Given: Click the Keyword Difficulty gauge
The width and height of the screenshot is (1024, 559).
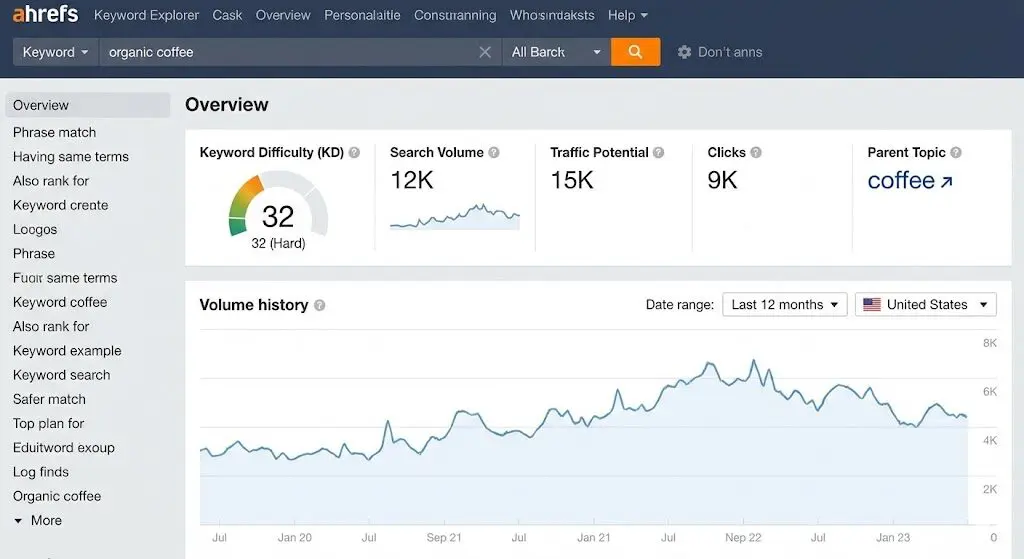Looking at the screenshot, I should click(277, 207).
